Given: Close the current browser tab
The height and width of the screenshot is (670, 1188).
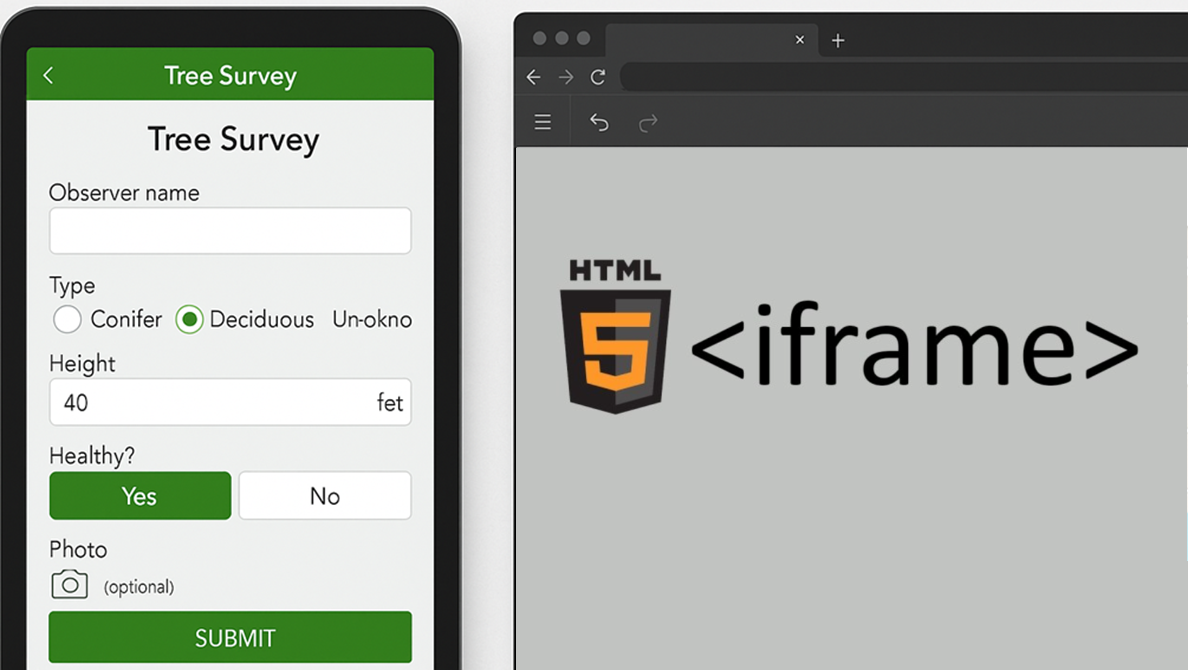Looking at the screenshot, I should pyautogui.click(x=799, y=40).
